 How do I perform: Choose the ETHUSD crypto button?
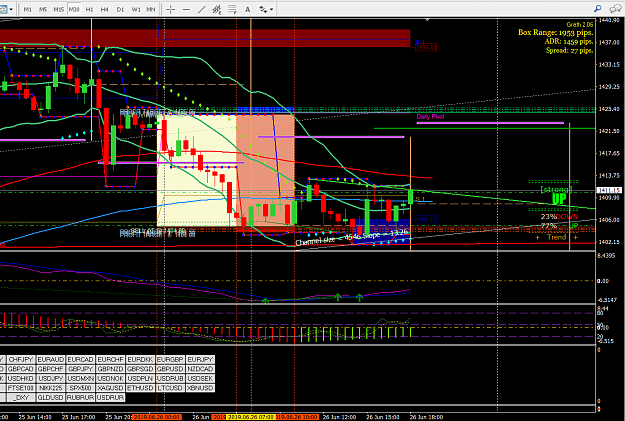pos(140,388)
